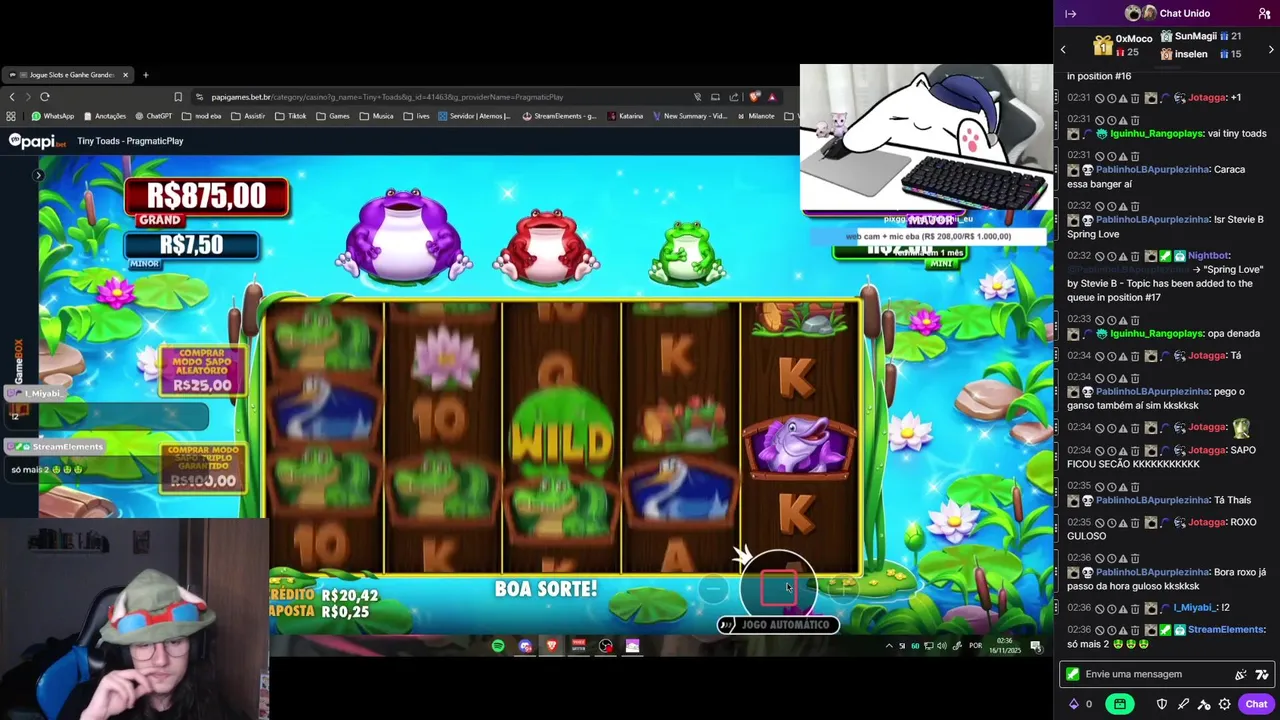Open Spotify from the taskbar
Screen dimensions: 1280x720
(x=498, y=646)
